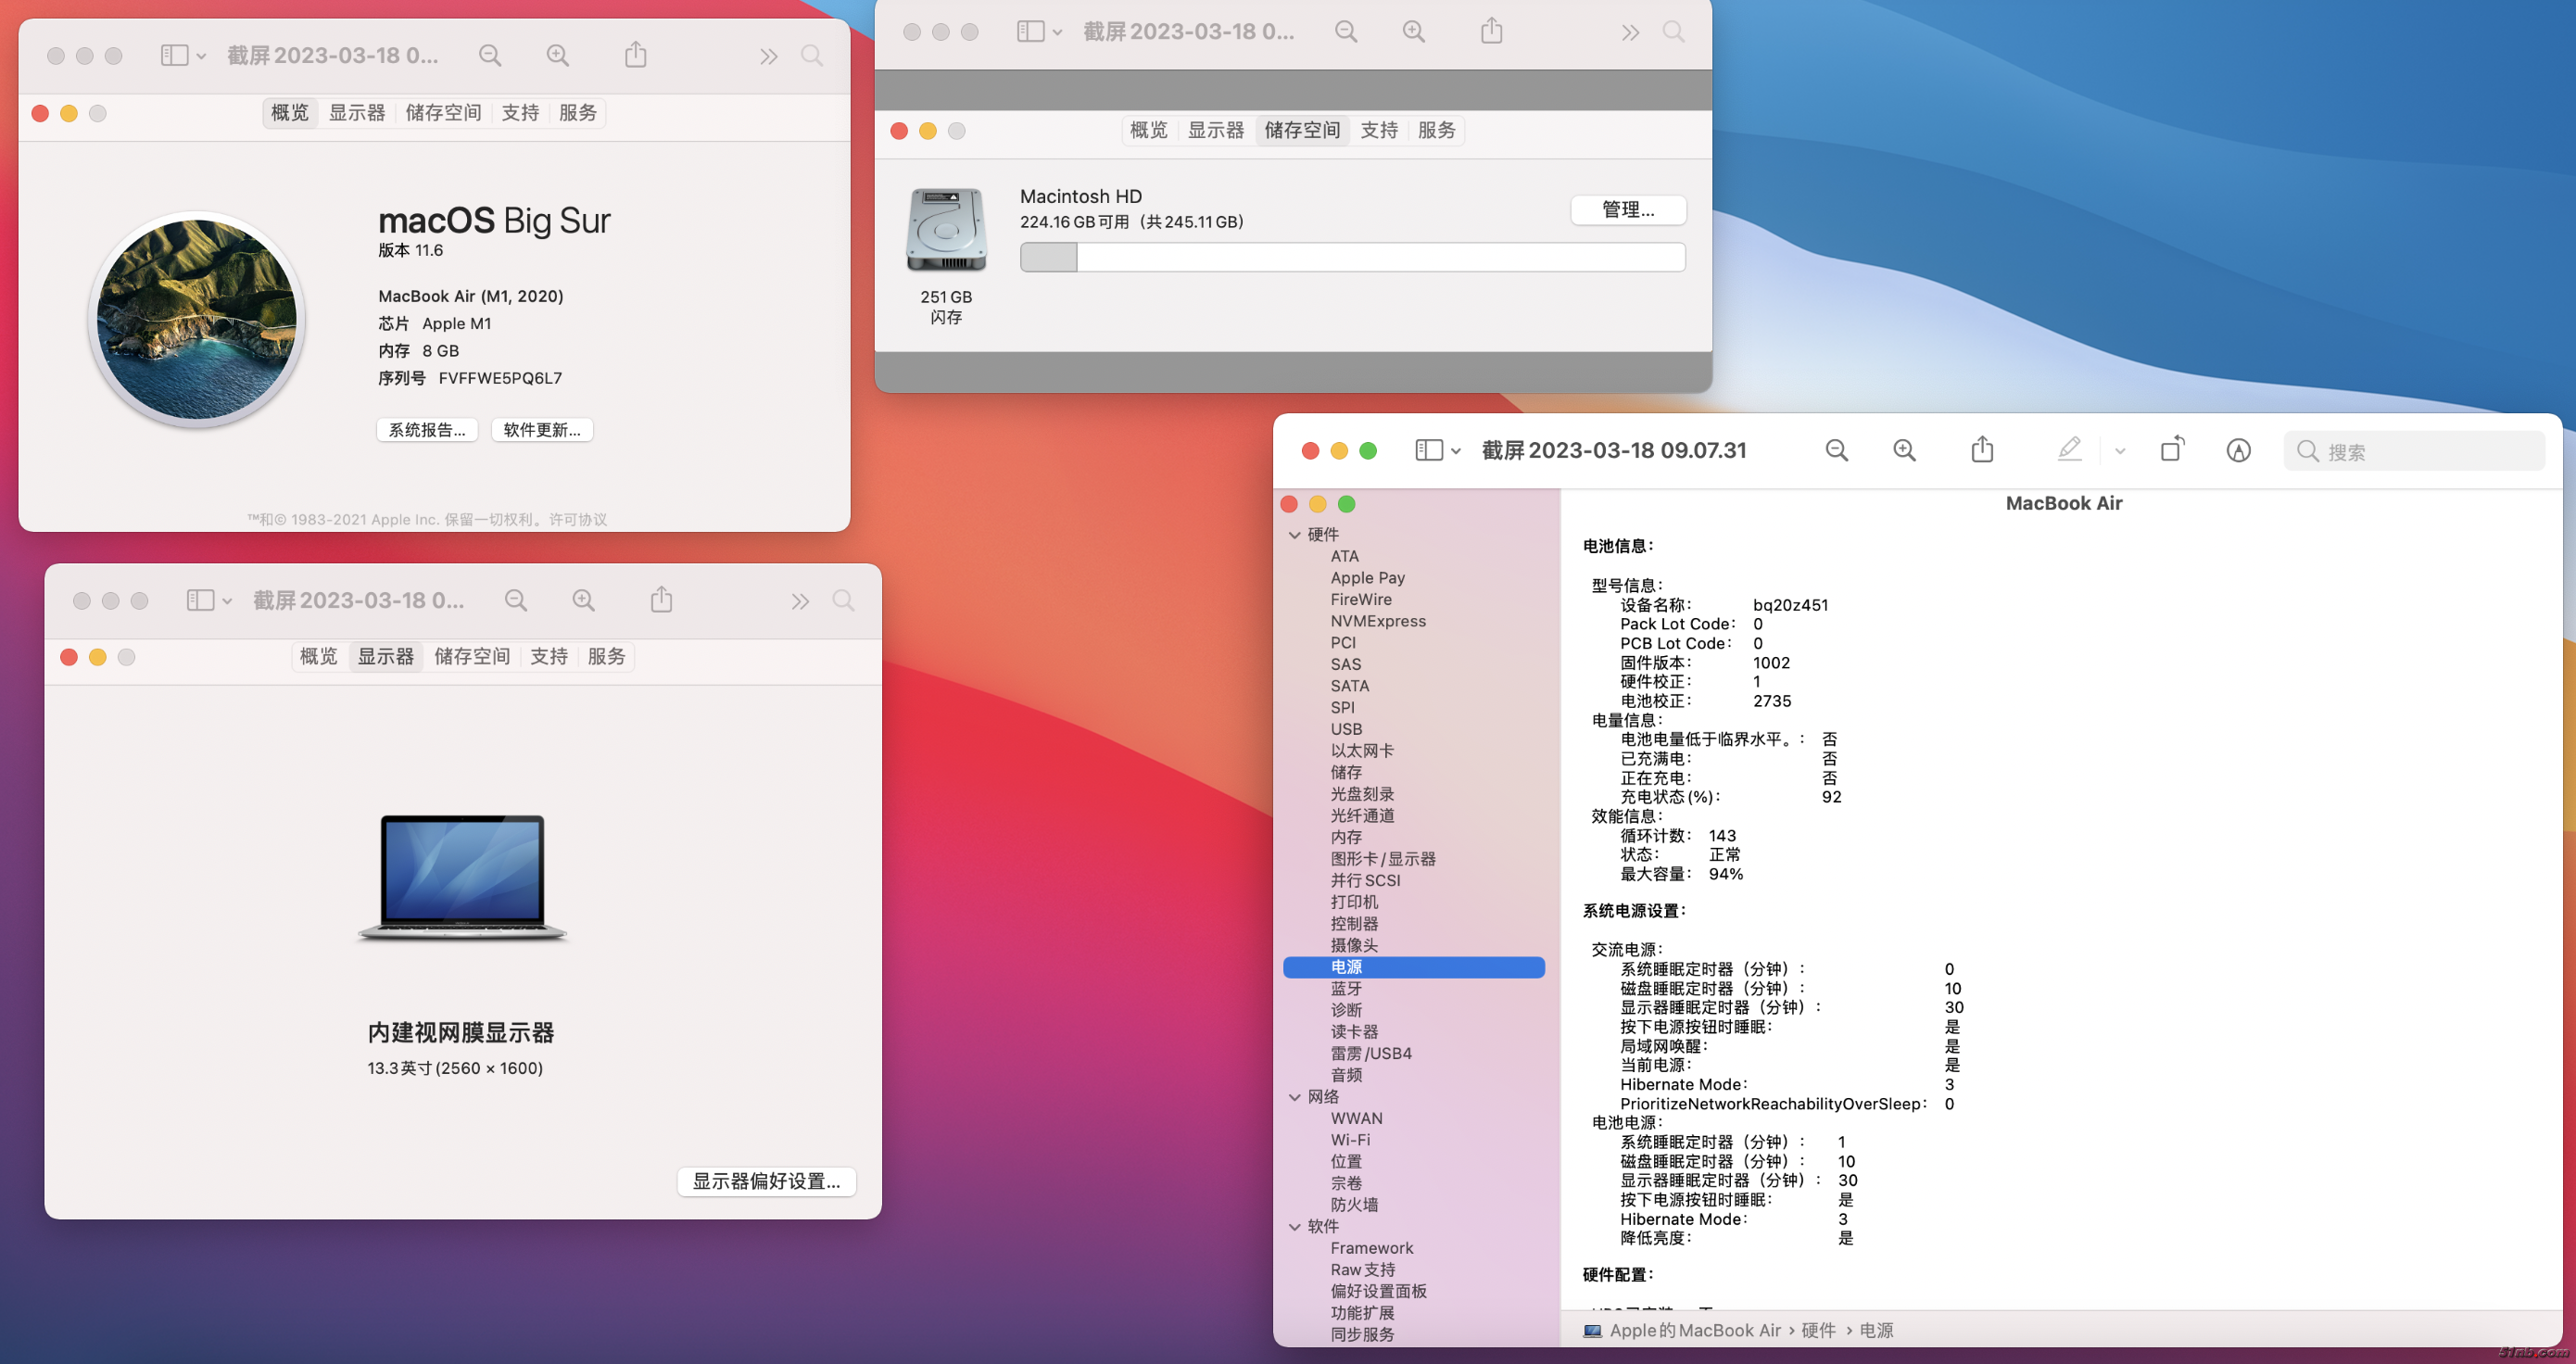This screenshot has height=1364, width=2576.
Task: Select 储存空间 tab in storage window
Action: (x=1302, y=131)
